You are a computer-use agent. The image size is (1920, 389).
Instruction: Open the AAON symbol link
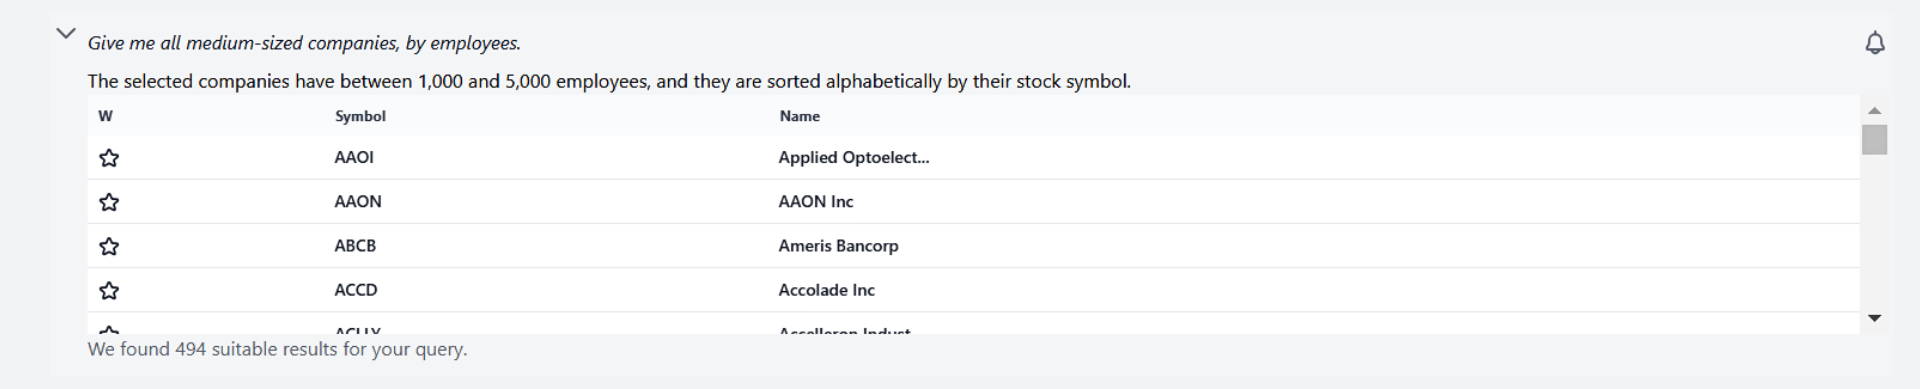tap(358, 201)
